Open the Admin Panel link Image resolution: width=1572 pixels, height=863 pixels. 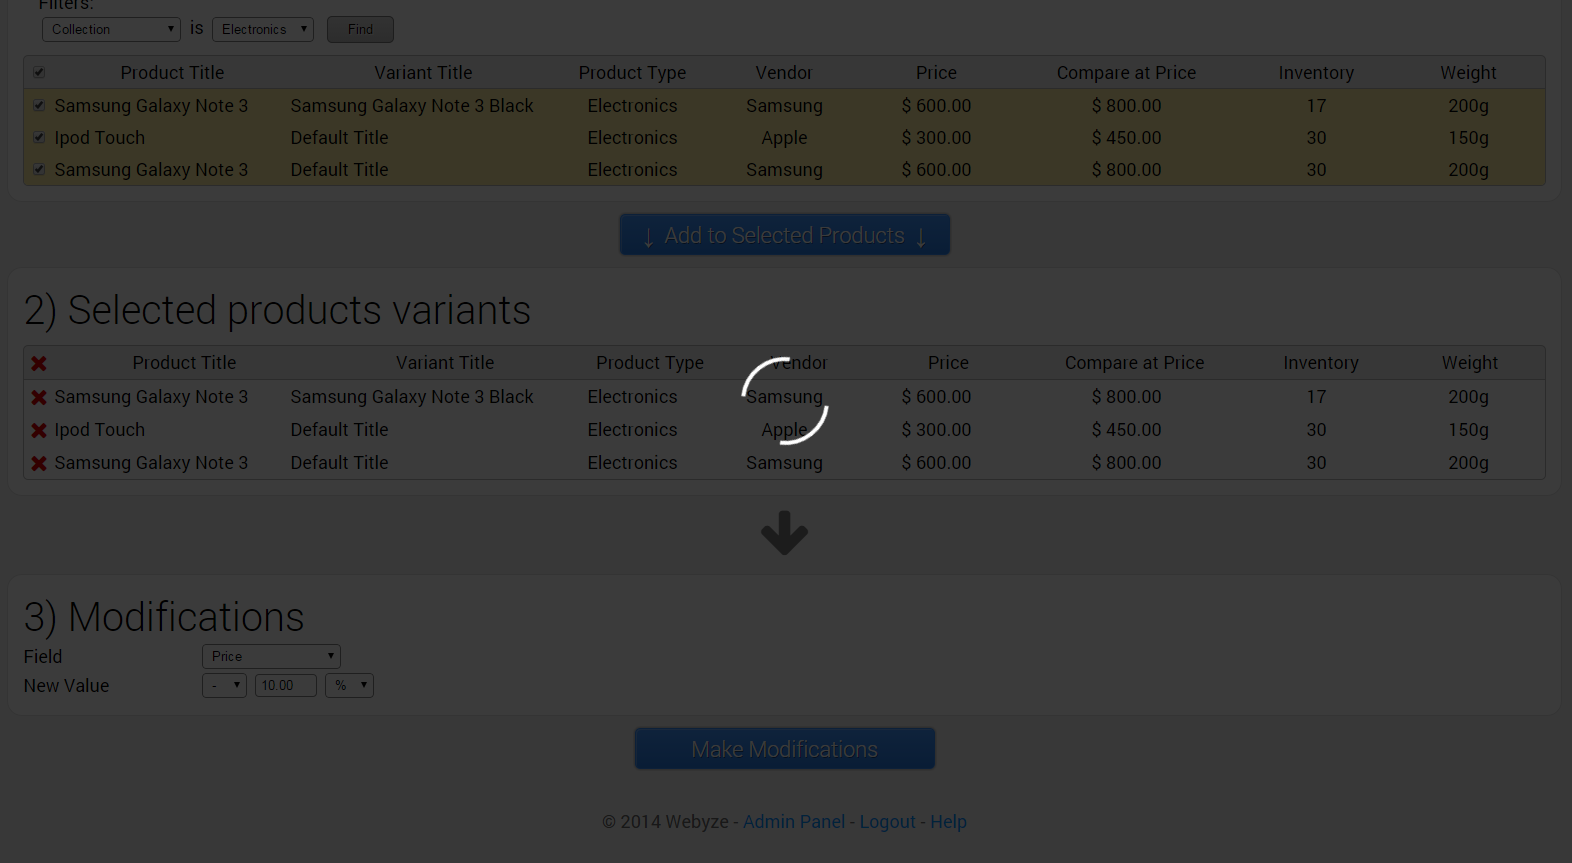click(x=794, y=821)
